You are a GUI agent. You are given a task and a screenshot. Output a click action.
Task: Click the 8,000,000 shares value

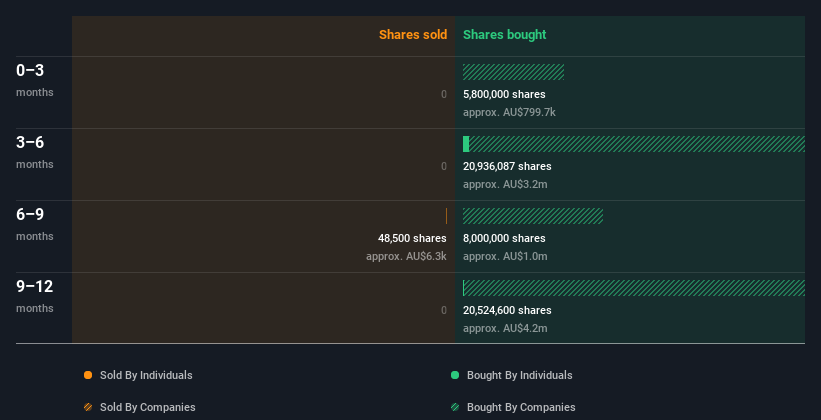pyautogui.click(x=504, y=238)
